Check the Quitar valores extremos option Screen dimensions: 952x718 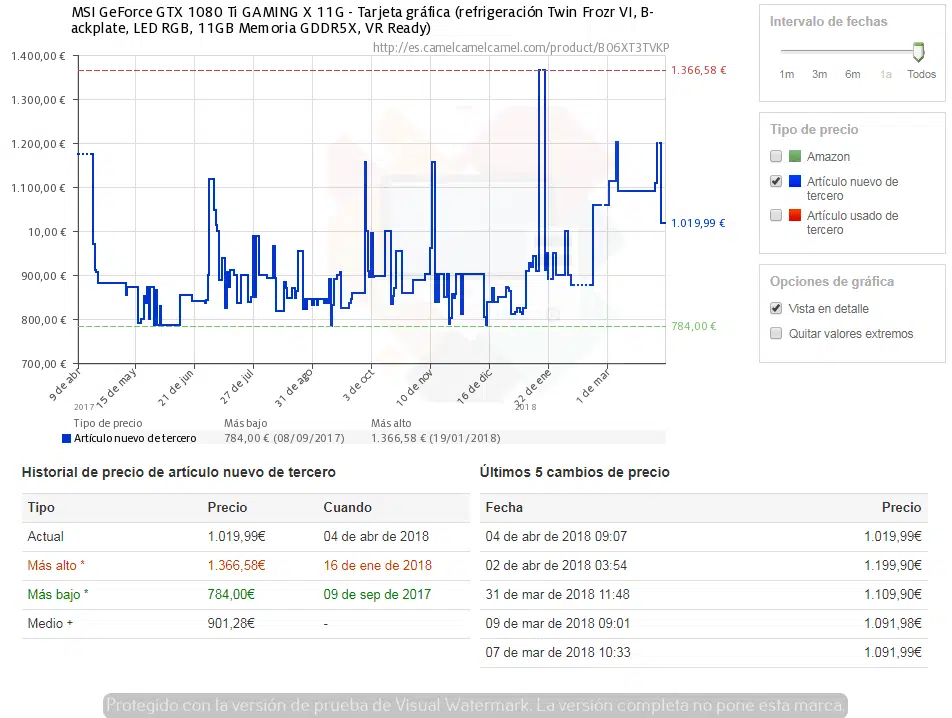776,333
